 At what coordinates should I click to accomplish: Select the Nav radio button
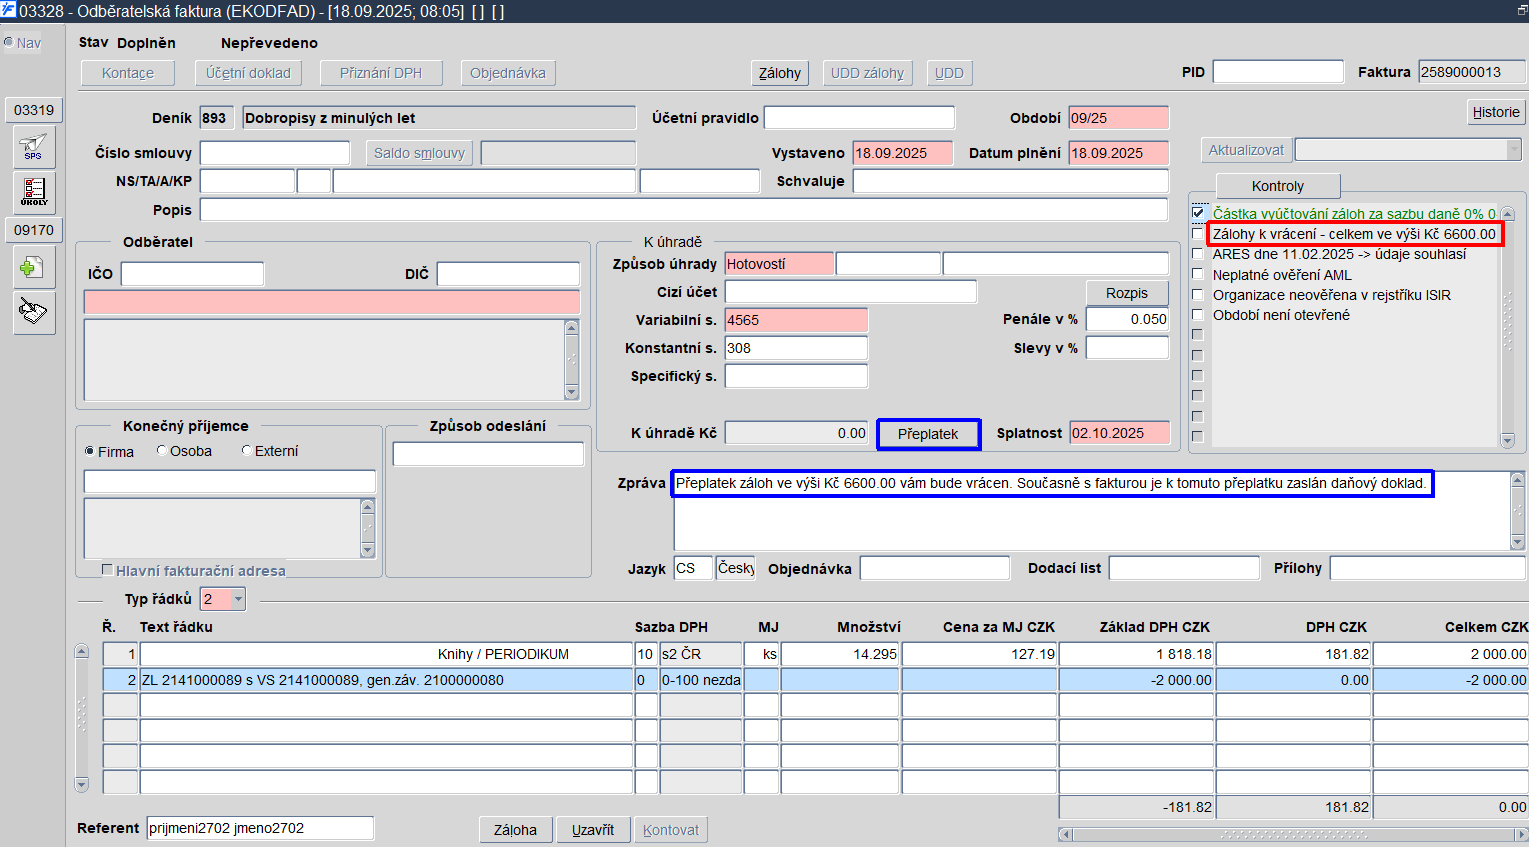pos(9,43)
